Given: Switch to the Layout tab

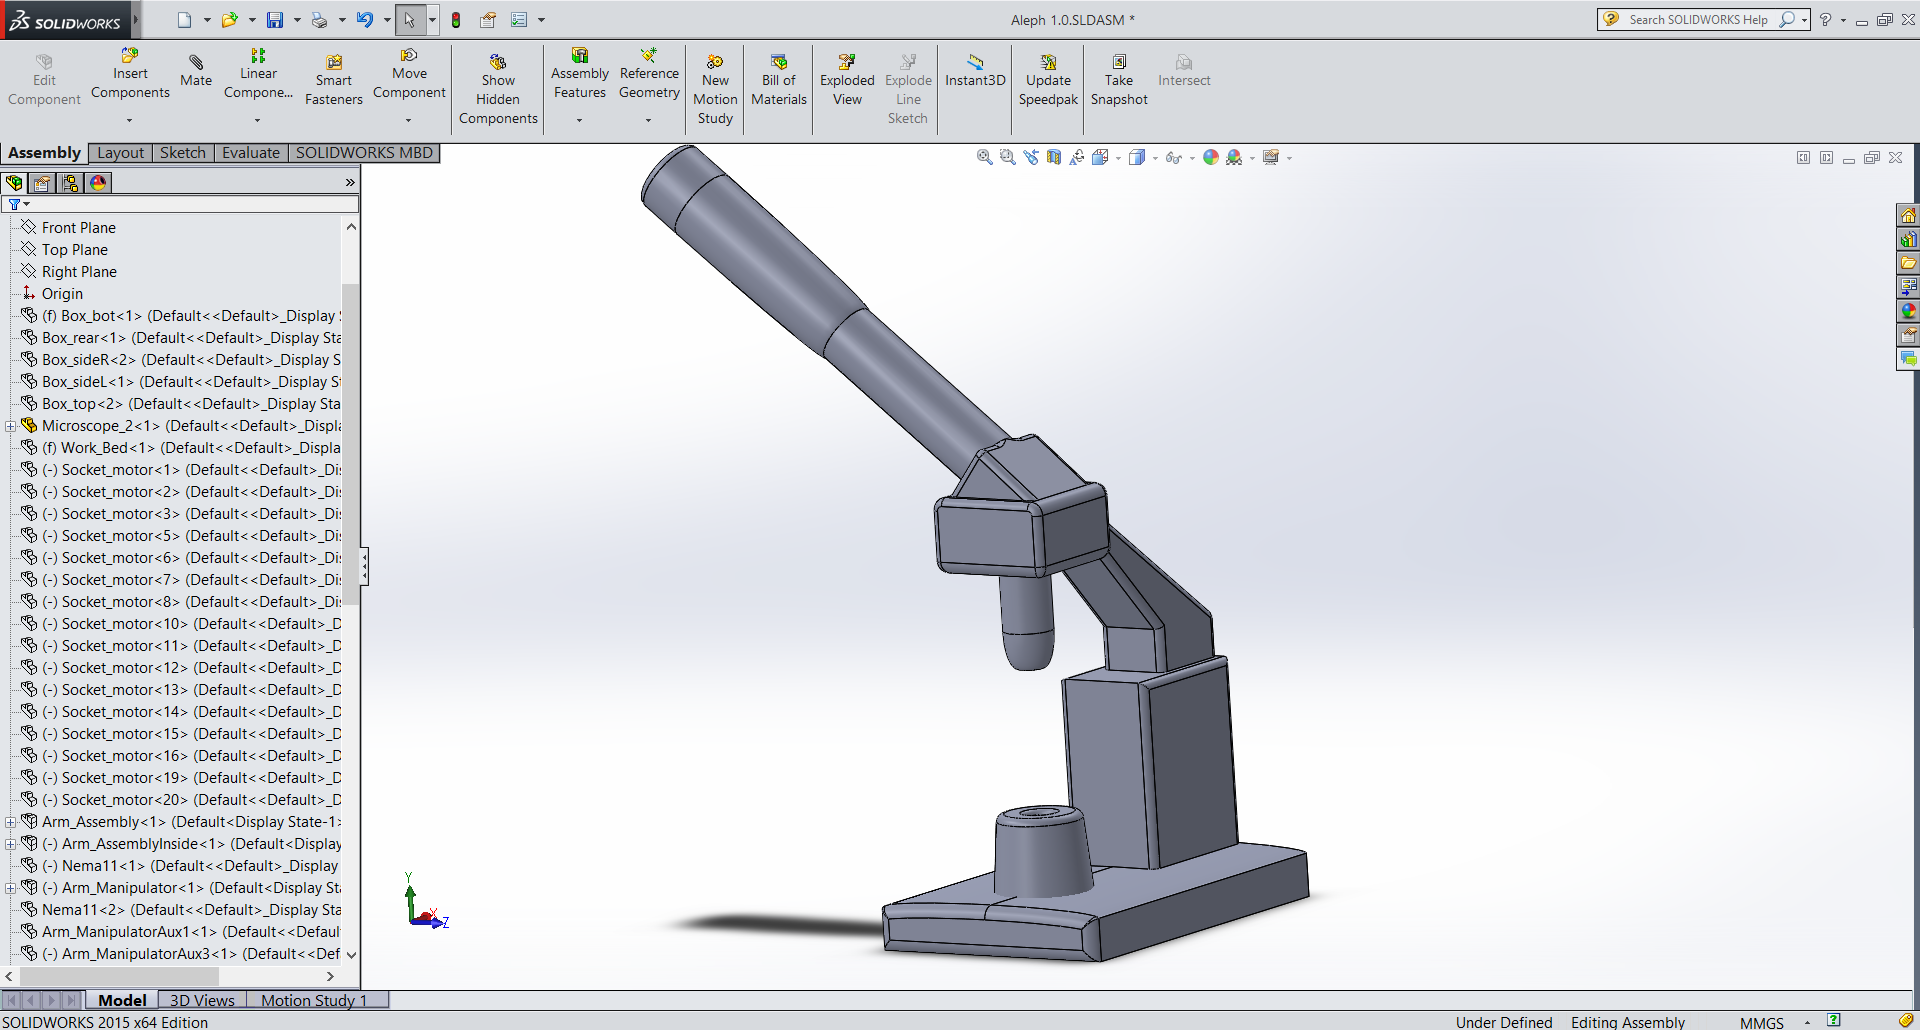Looking at the screenshot, I should click(x=121, y=153).
